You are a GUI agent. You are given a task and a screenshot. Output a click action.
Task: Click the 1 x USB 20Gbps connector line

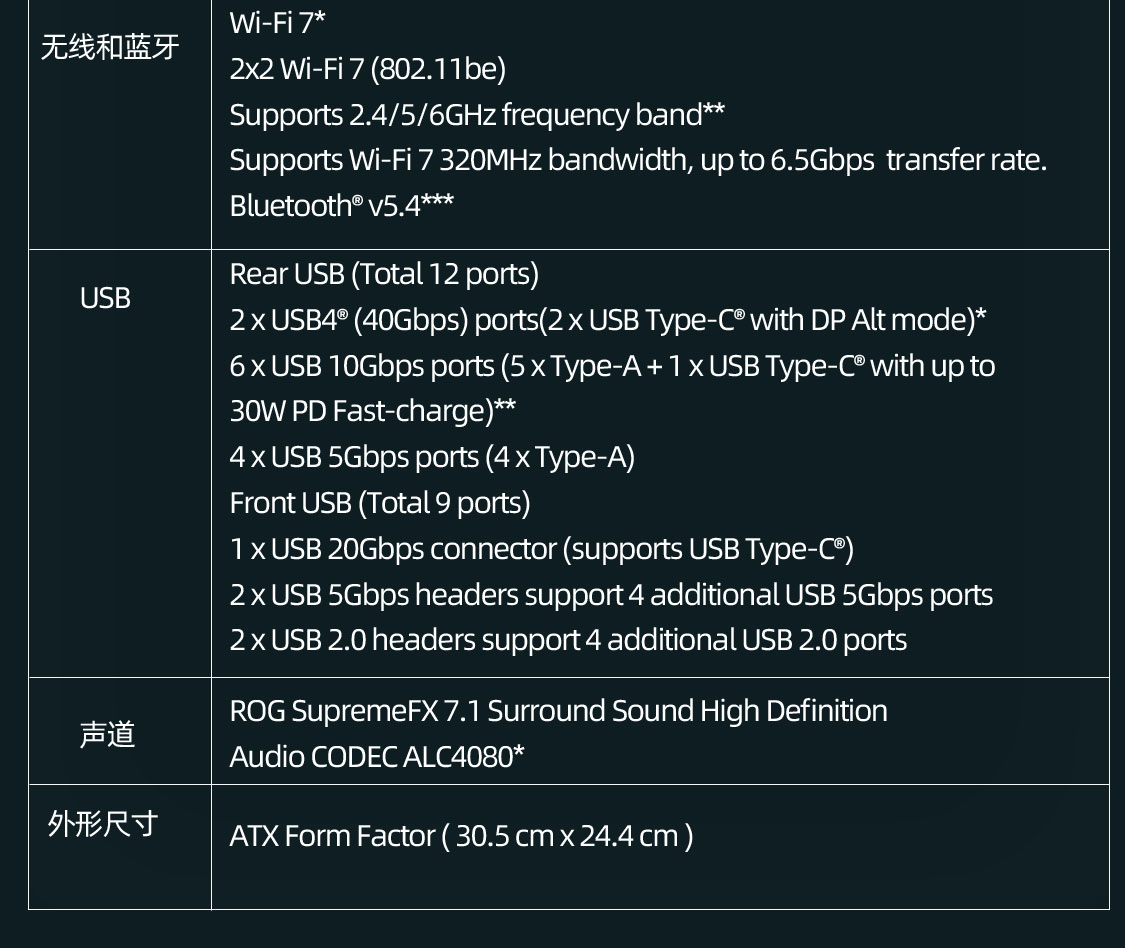coord(541,549)
